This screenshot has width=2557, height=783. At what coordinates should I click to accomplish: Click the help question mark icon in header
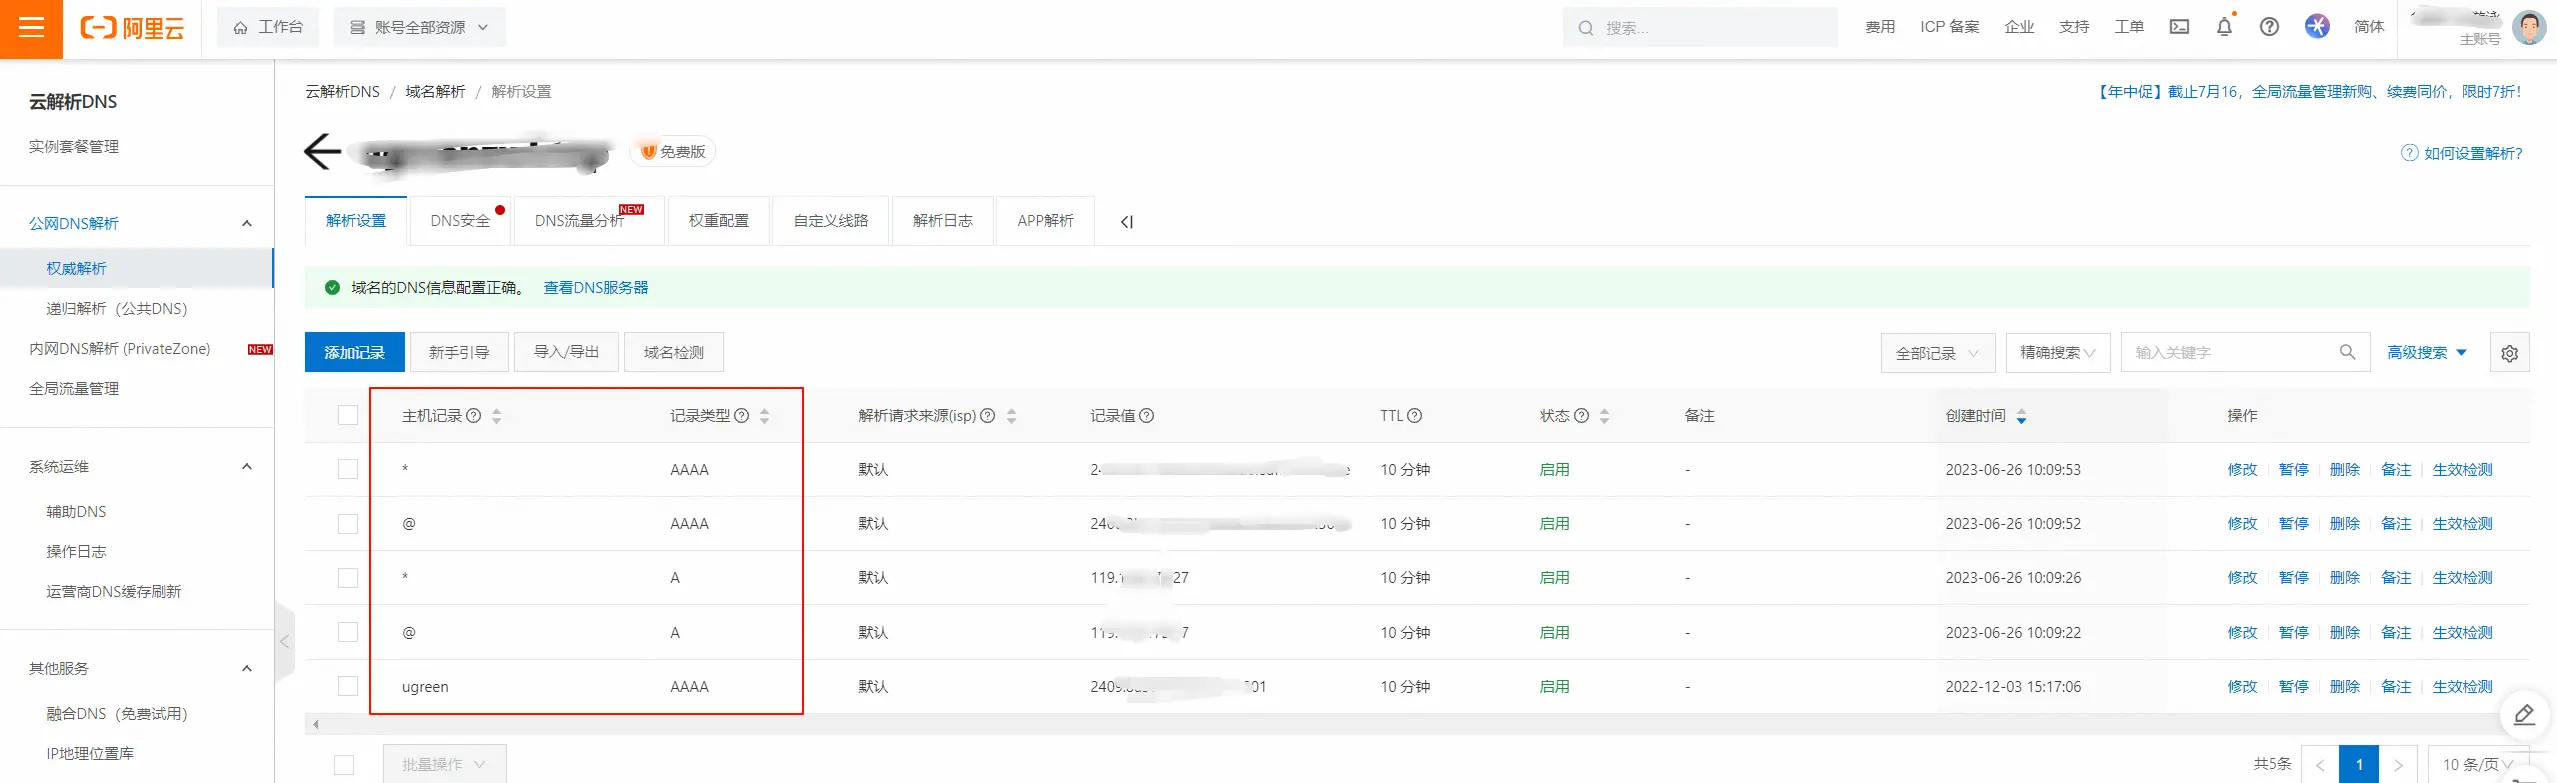2269,27
